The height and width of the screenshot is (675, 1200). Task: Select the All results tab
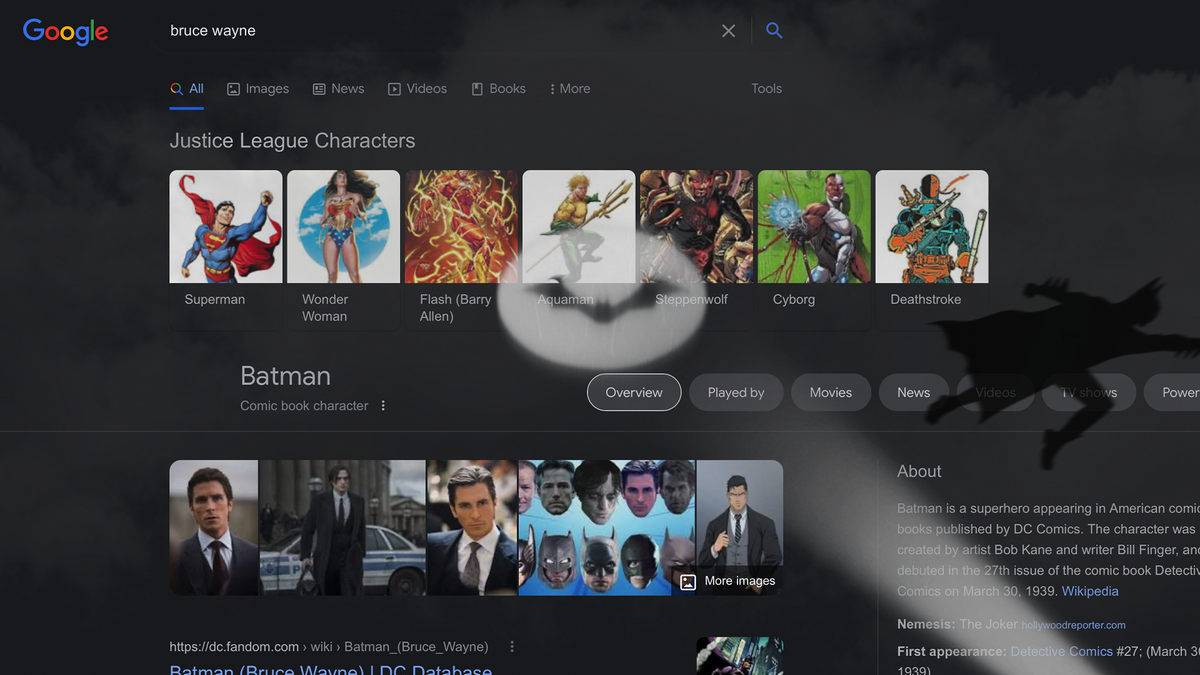tap(187, 89)
